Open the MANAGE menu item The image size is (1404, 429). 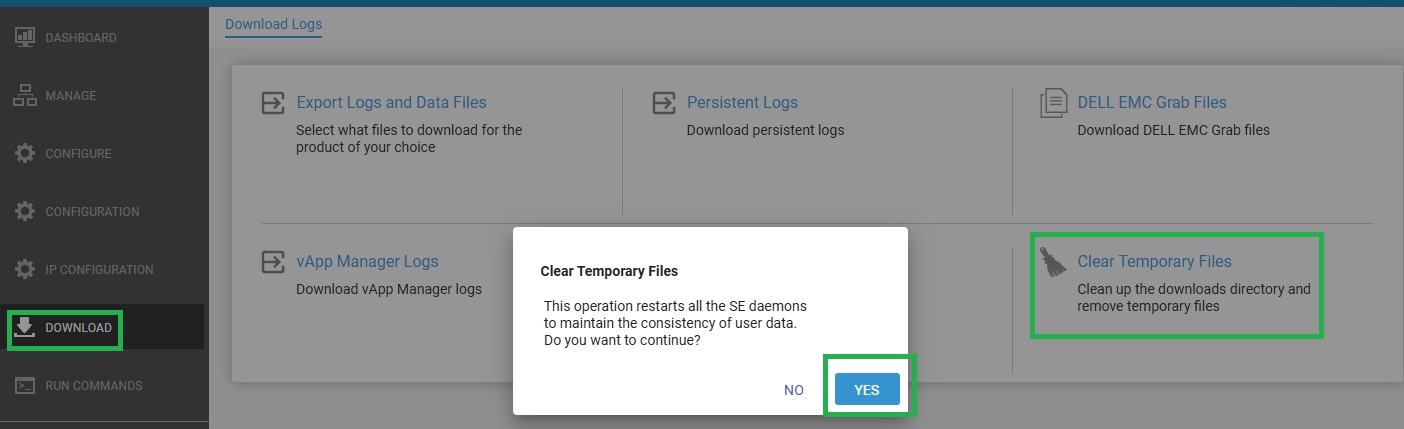coord(70,95)
